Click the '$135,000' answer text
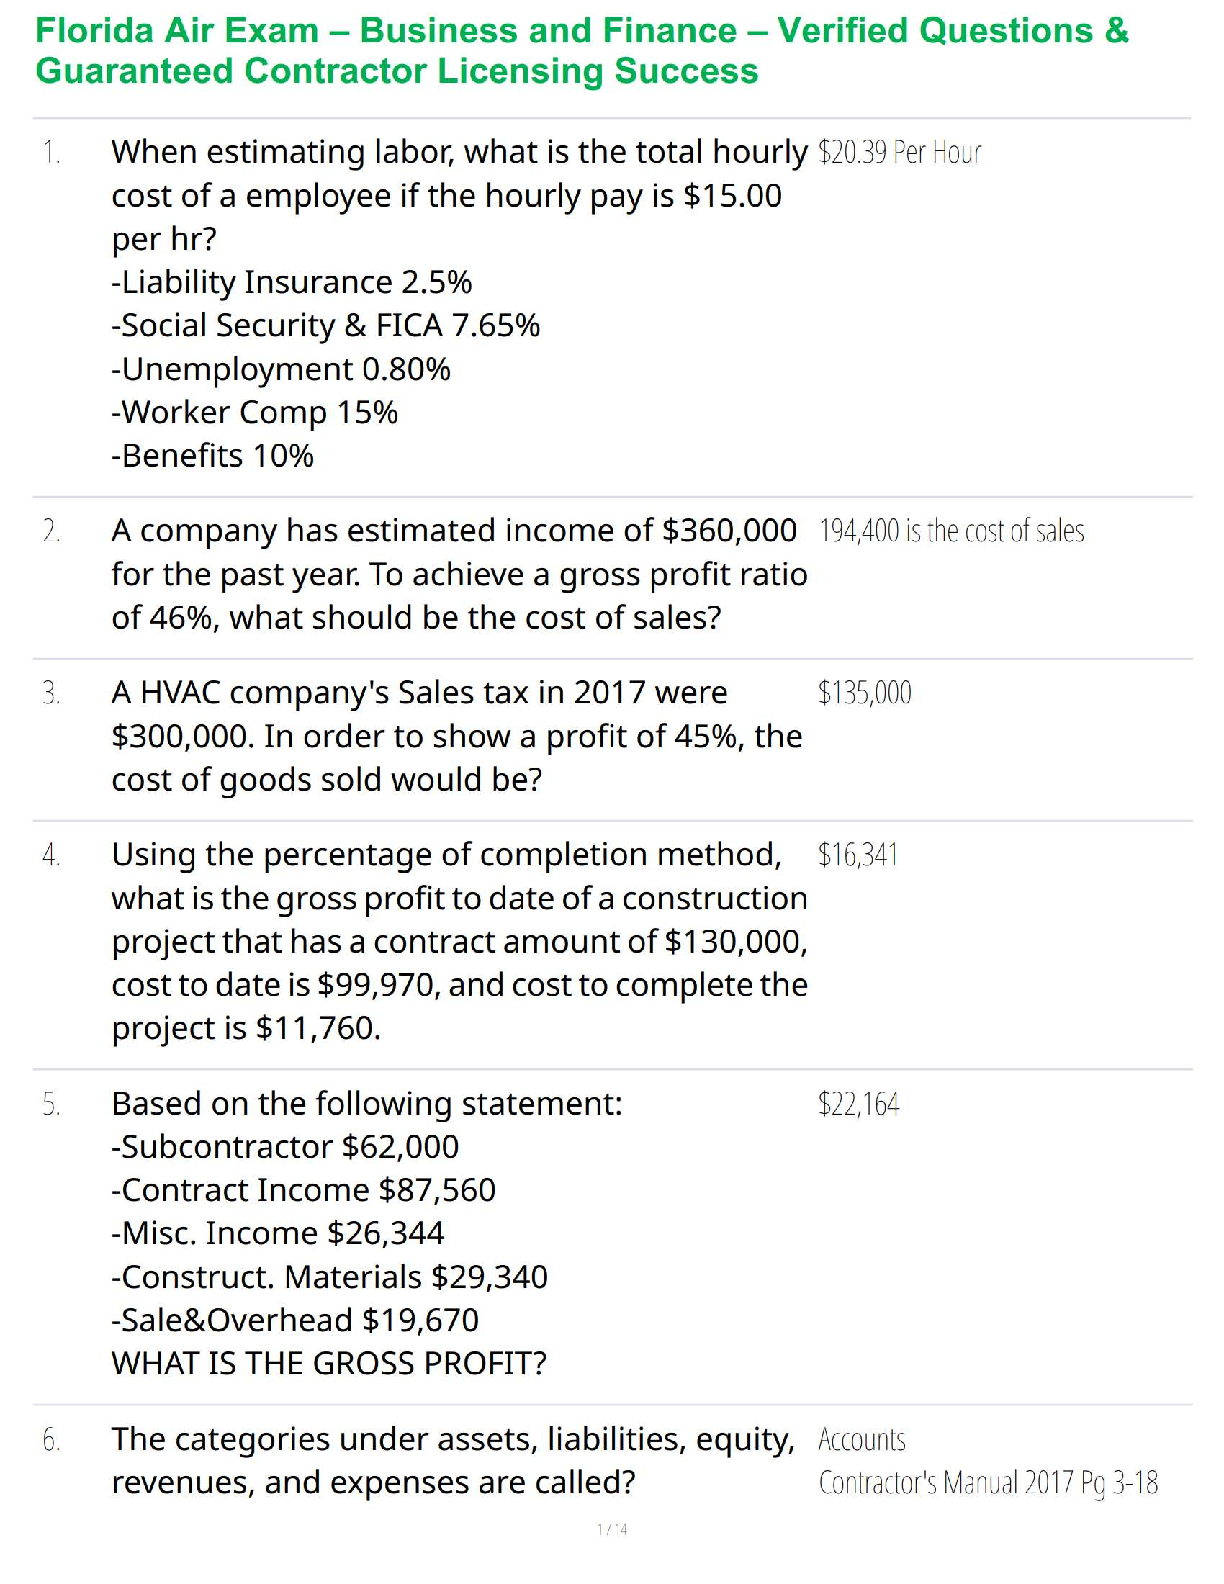Image resolution: width=1224 pixels, height=1584 pixels. 864,693
